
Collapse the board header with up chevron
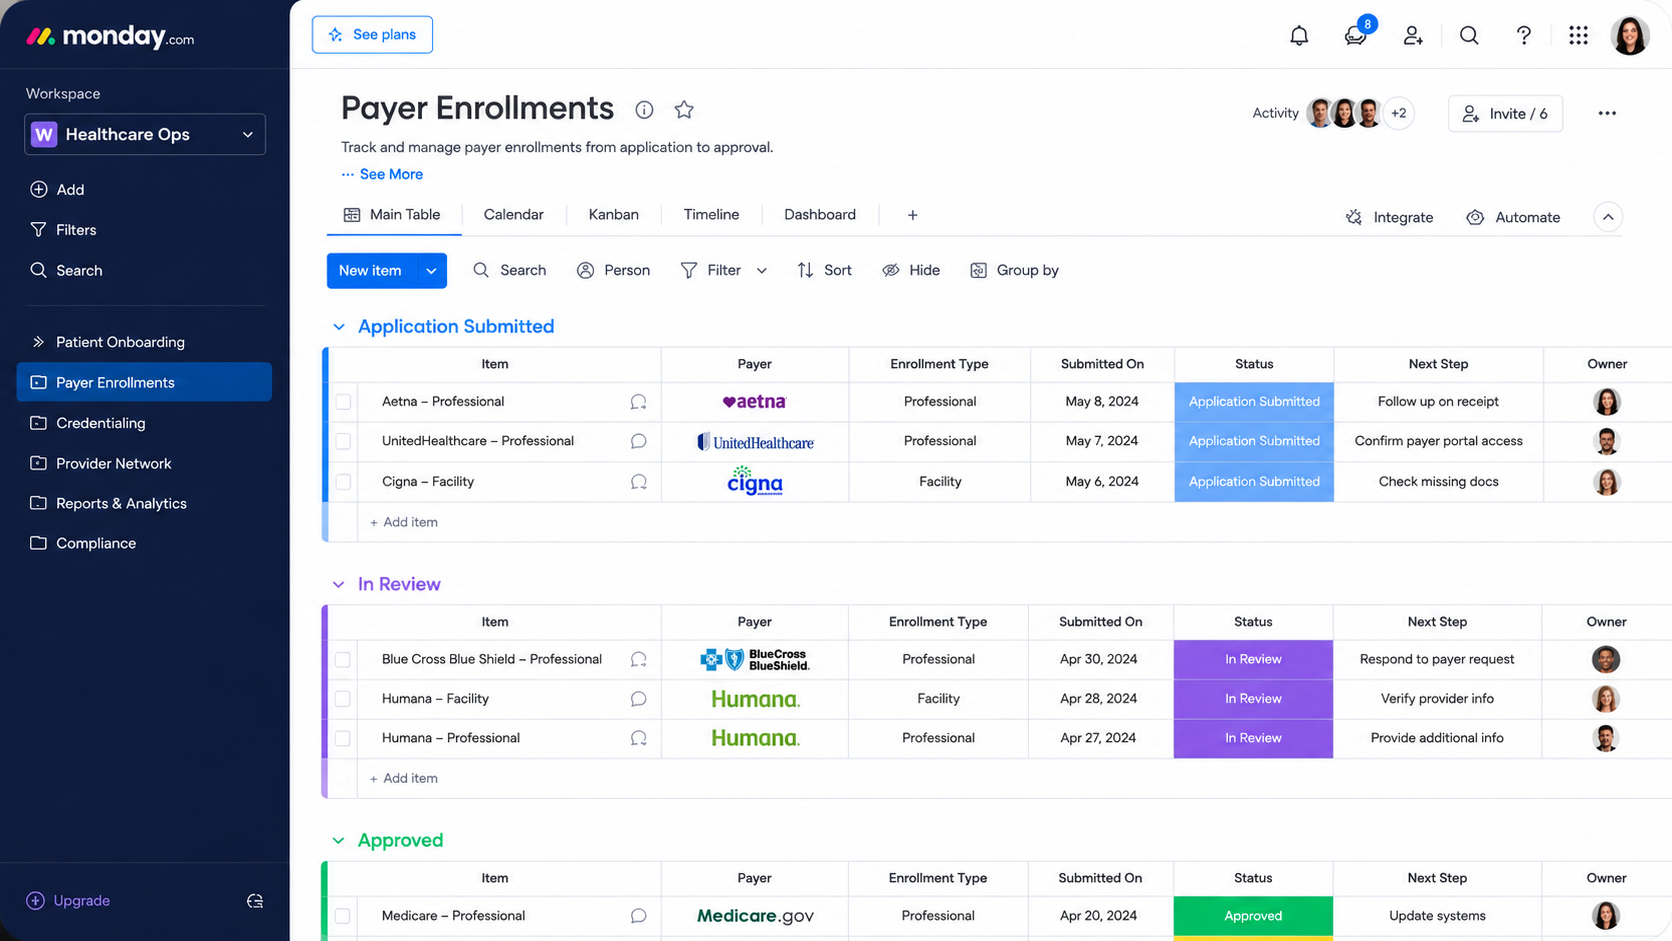(x=1607, y=217)
